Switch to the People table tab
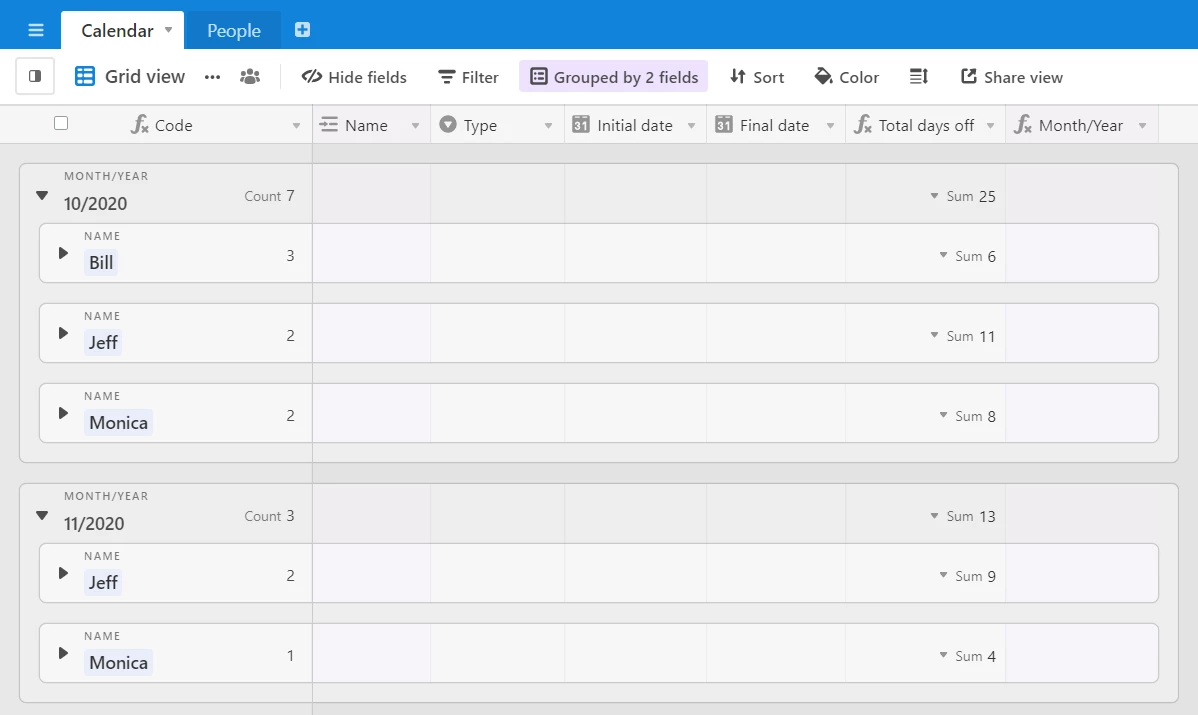This screenshot has width=1198, height=715. 234,31
